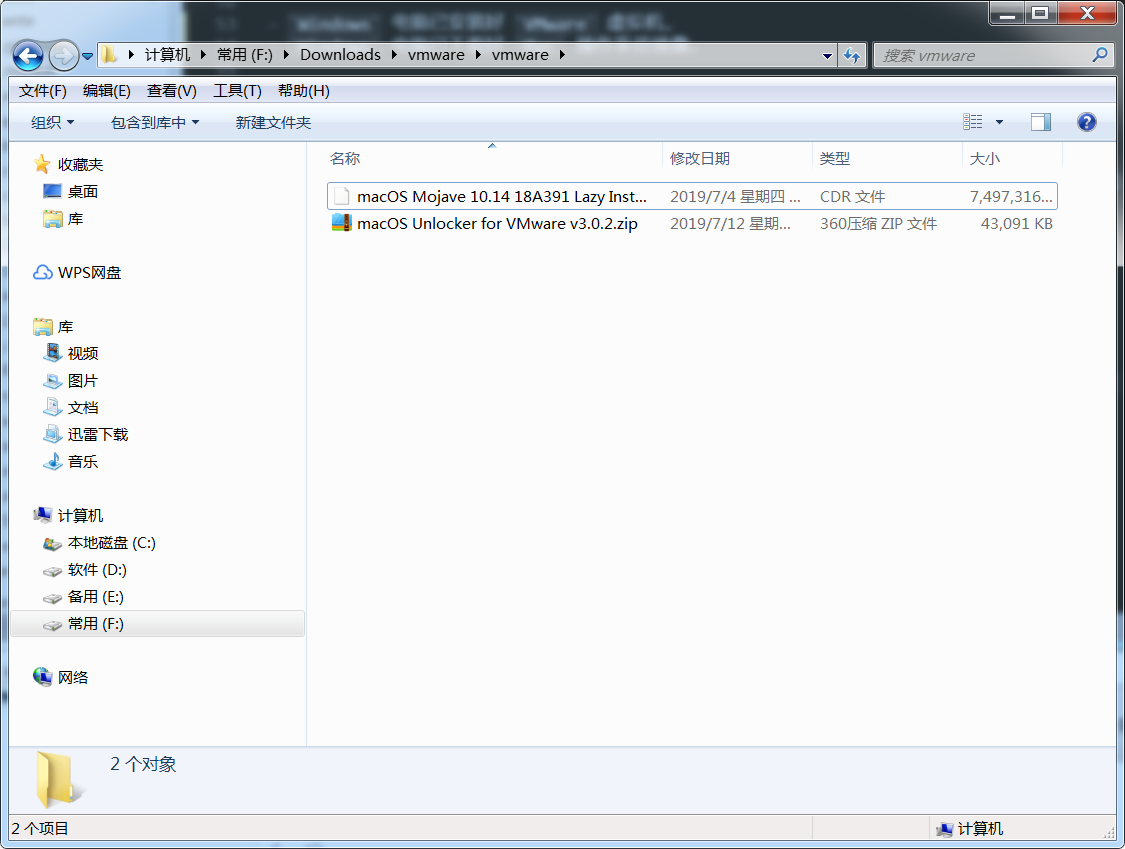The image size is (1125, 849).
Task: Click the back navigation arrow
Action: [x=27, y=55]
